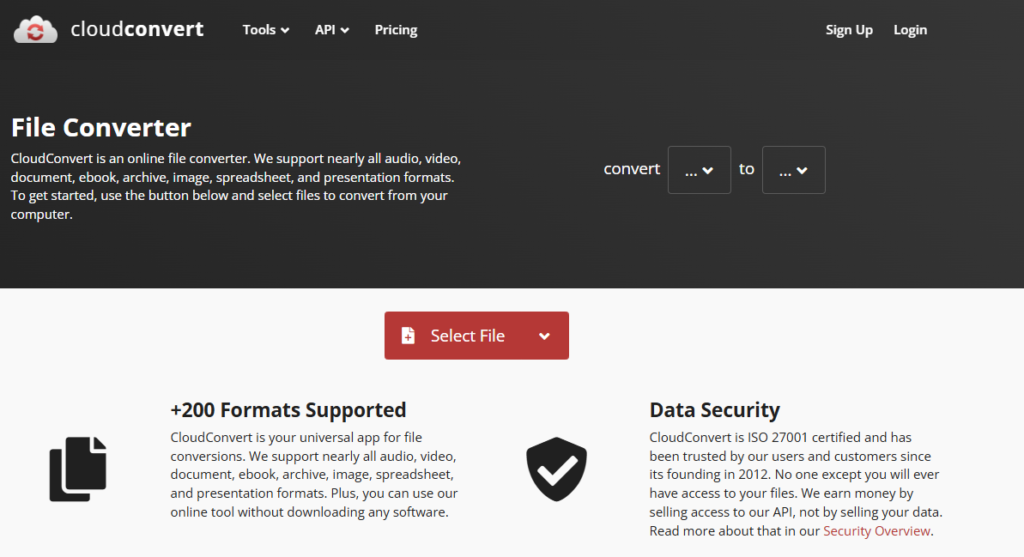Expand the chevron beside API

click(345, 31)
